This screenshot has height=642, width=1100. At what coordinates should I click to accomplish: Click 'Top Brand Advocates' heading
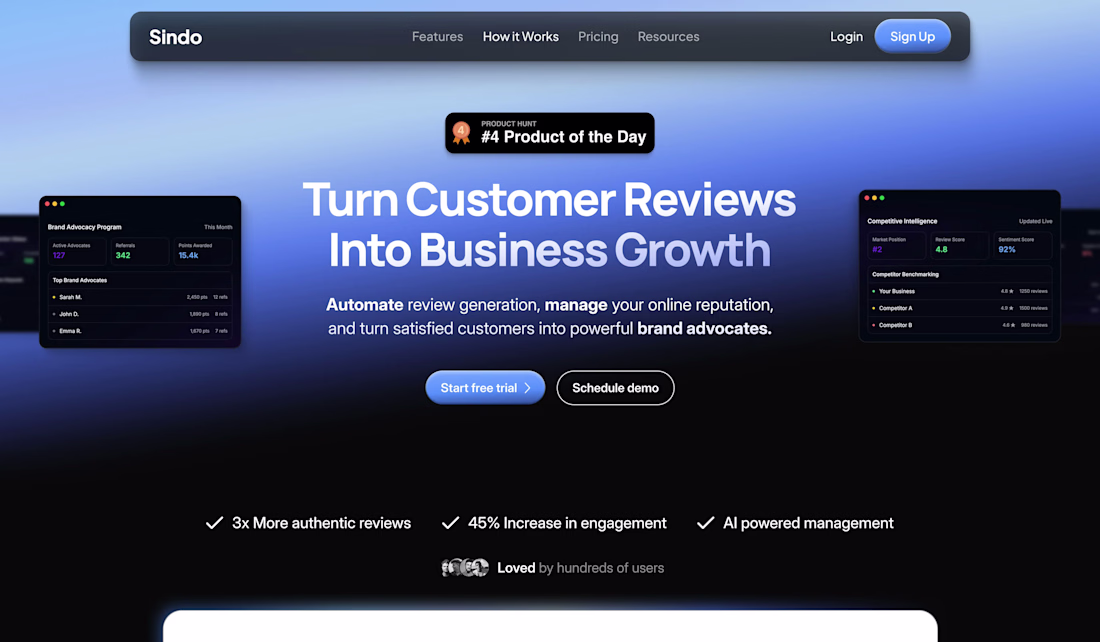click(x=80, y=280)
